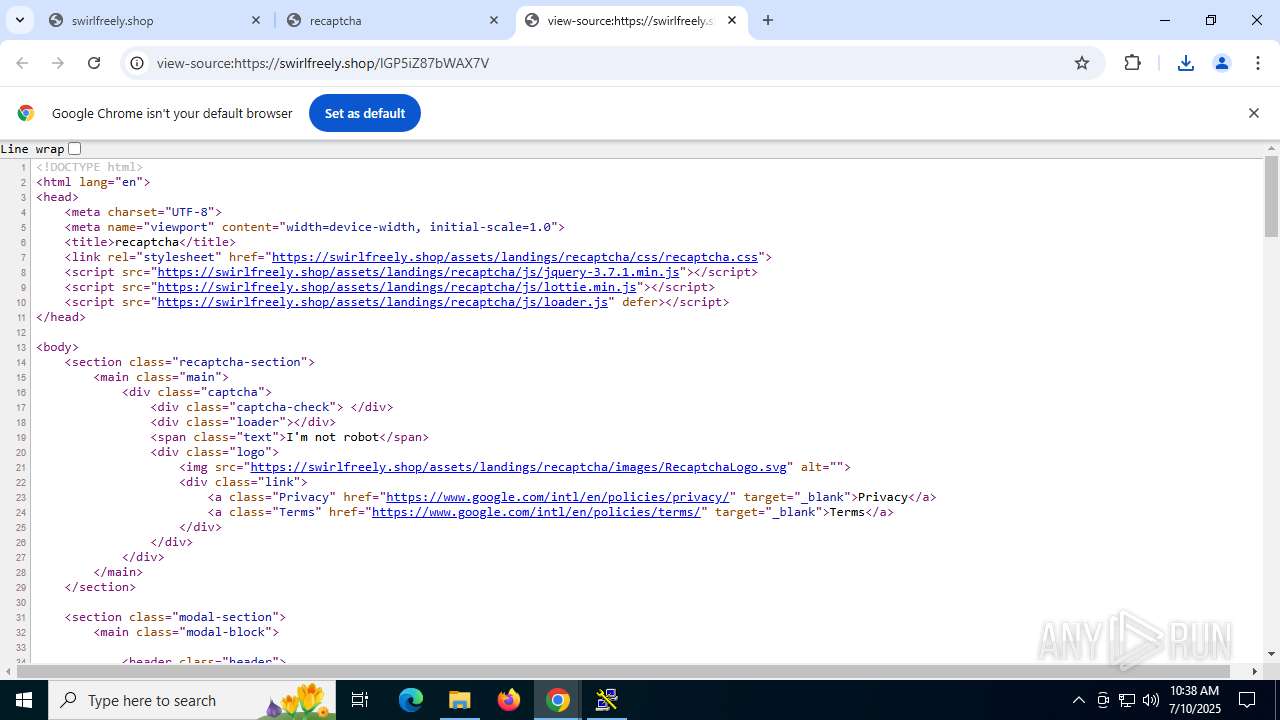The height and width of the screenshot is (720, 1280).
Task: Open the Downloads icon
Action: click(x=1186, y=63)
